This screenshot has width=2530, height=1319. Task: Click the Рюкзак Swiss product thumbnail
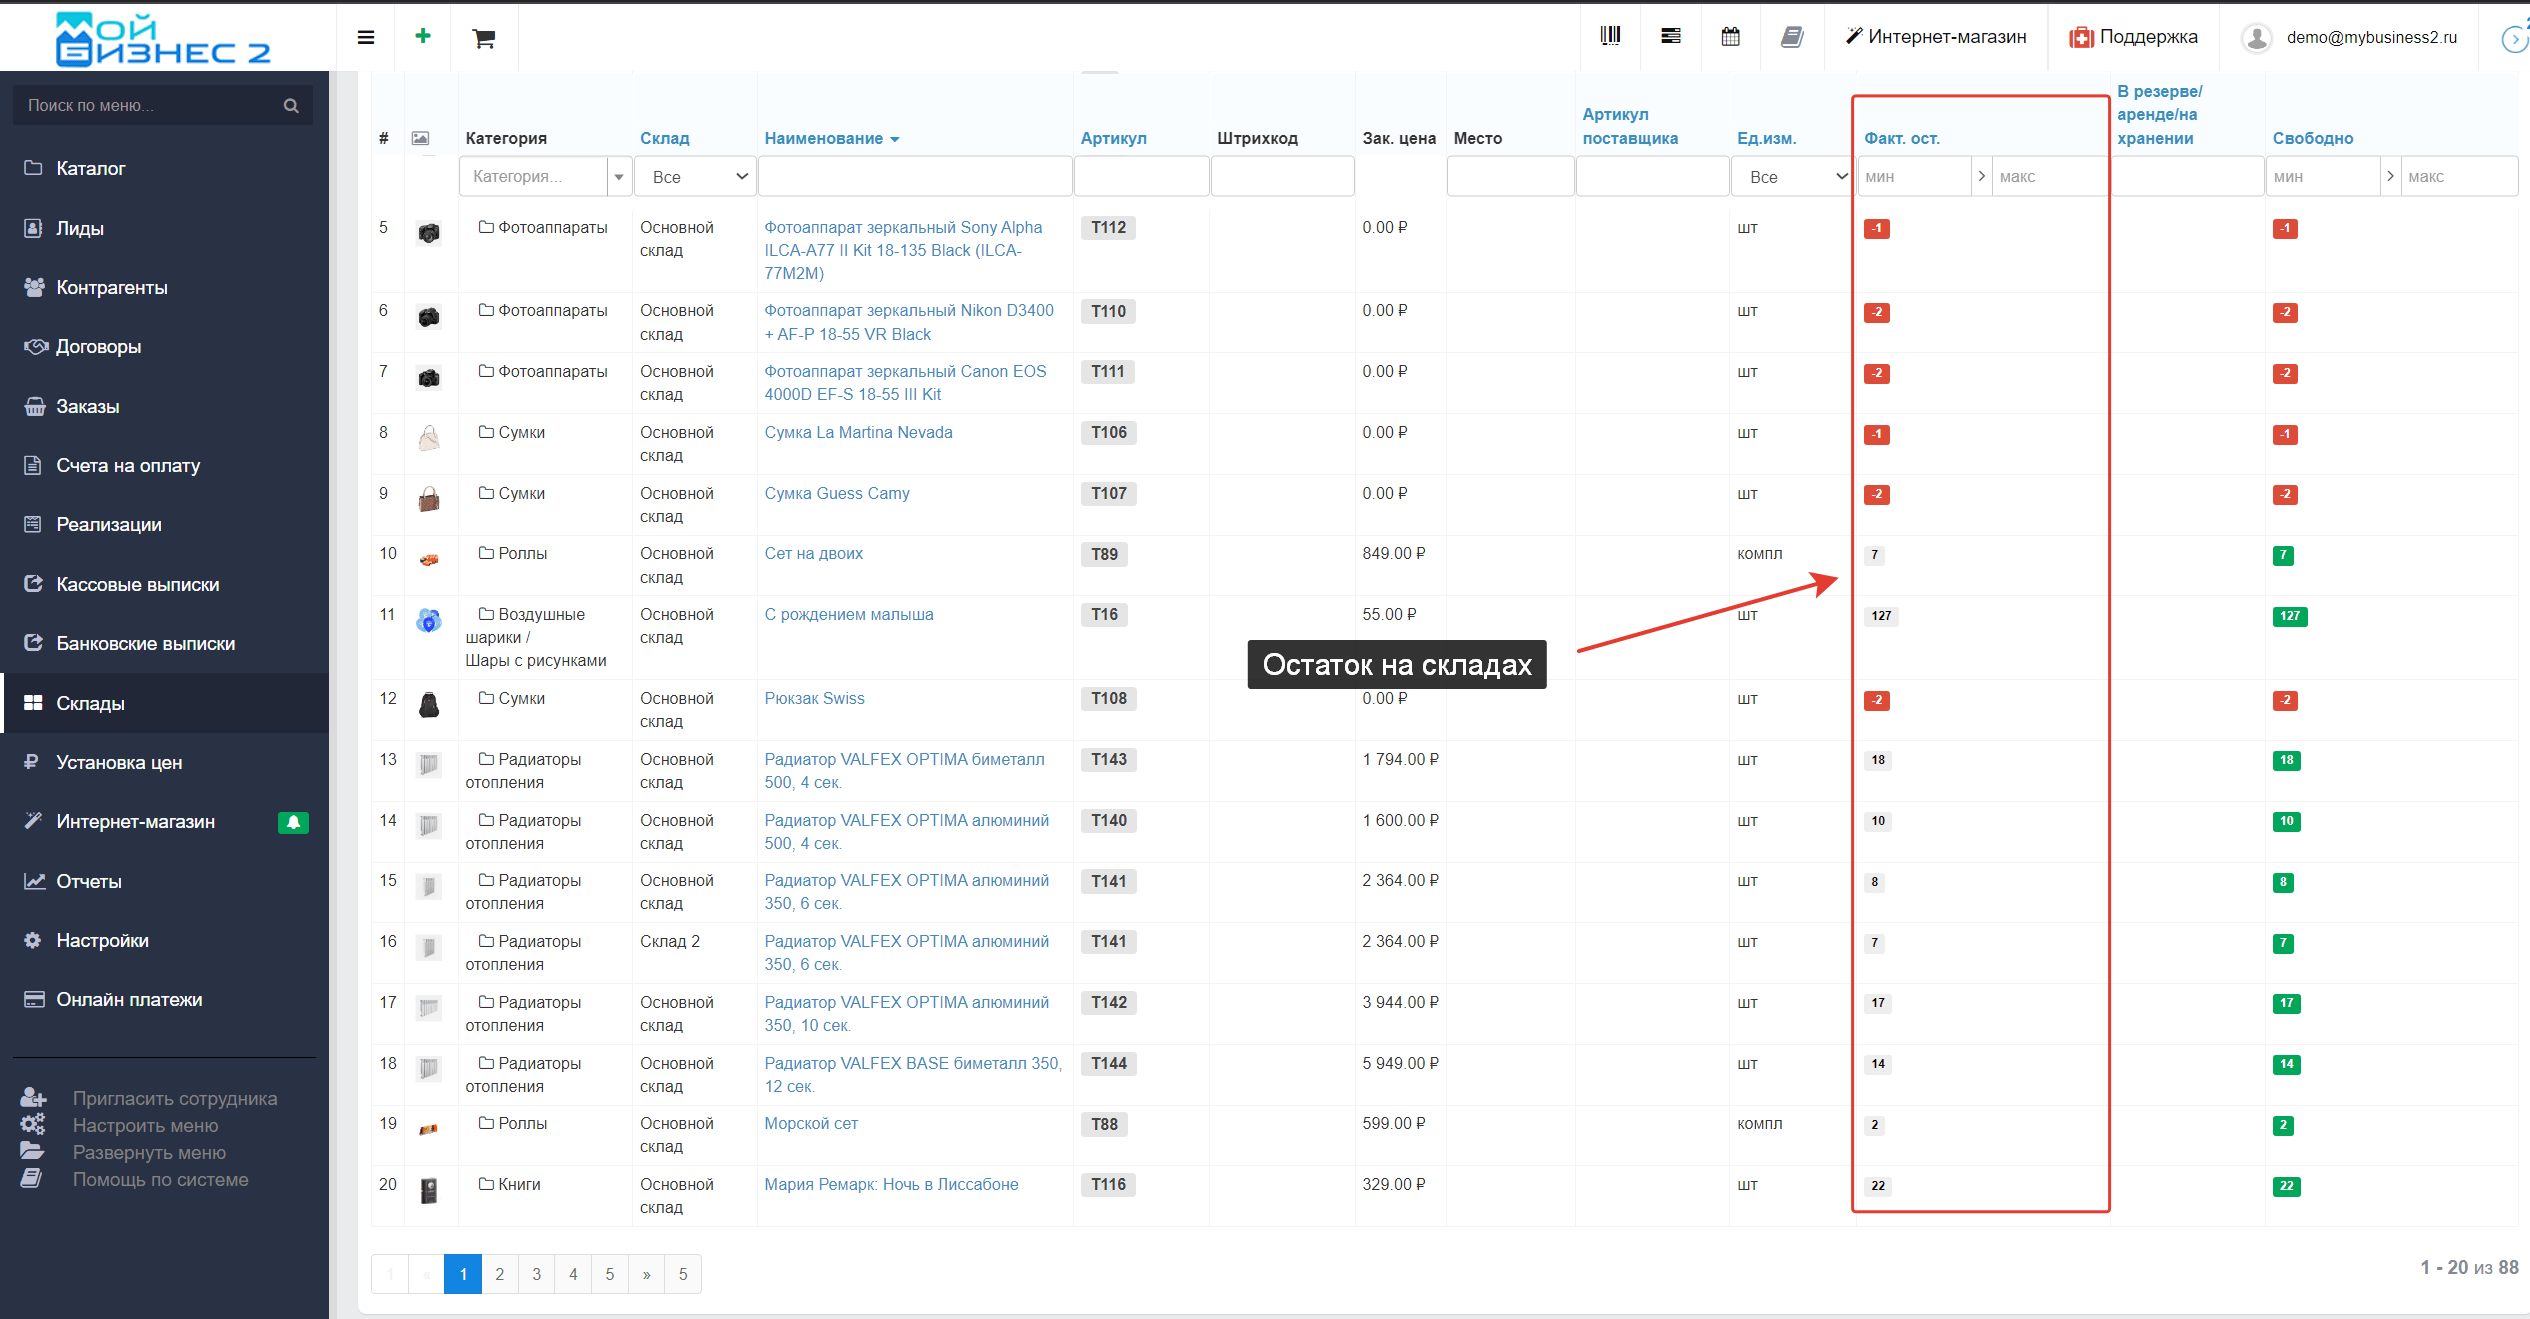pyautogui.click(x=429, y=705)
